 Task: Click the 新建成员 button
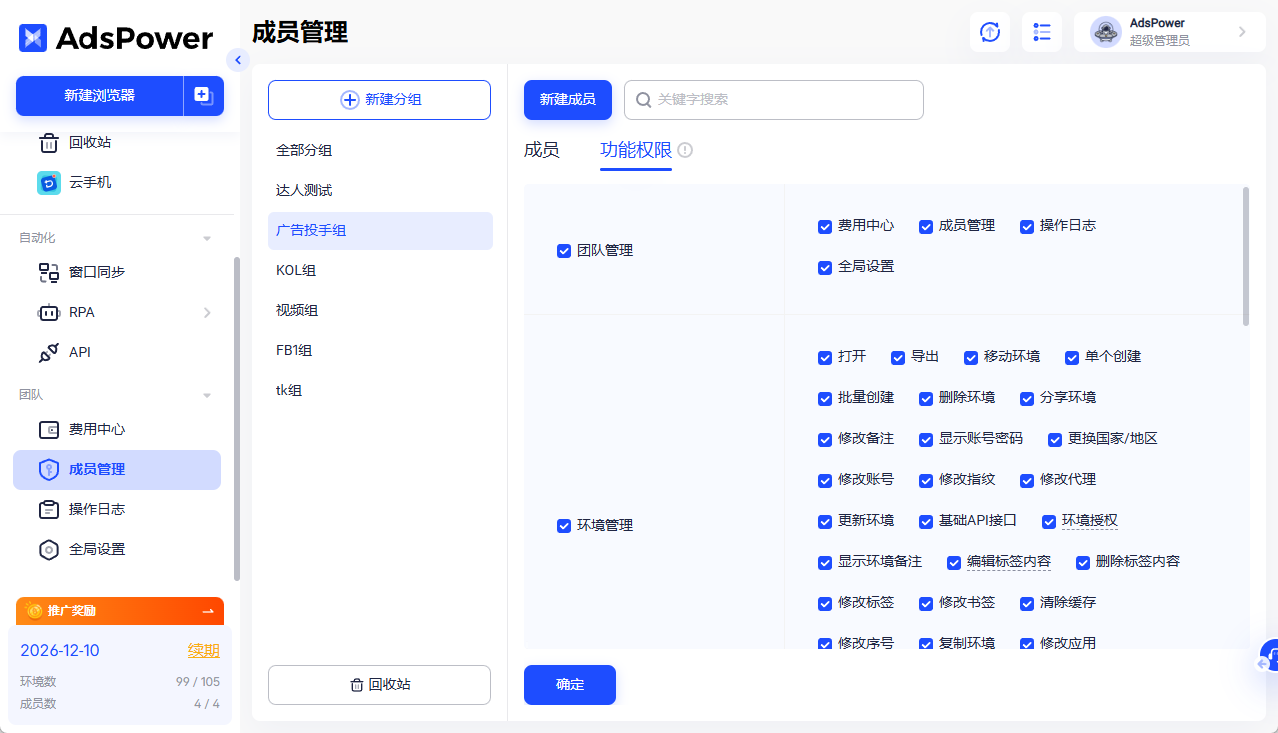click(567, 100)
